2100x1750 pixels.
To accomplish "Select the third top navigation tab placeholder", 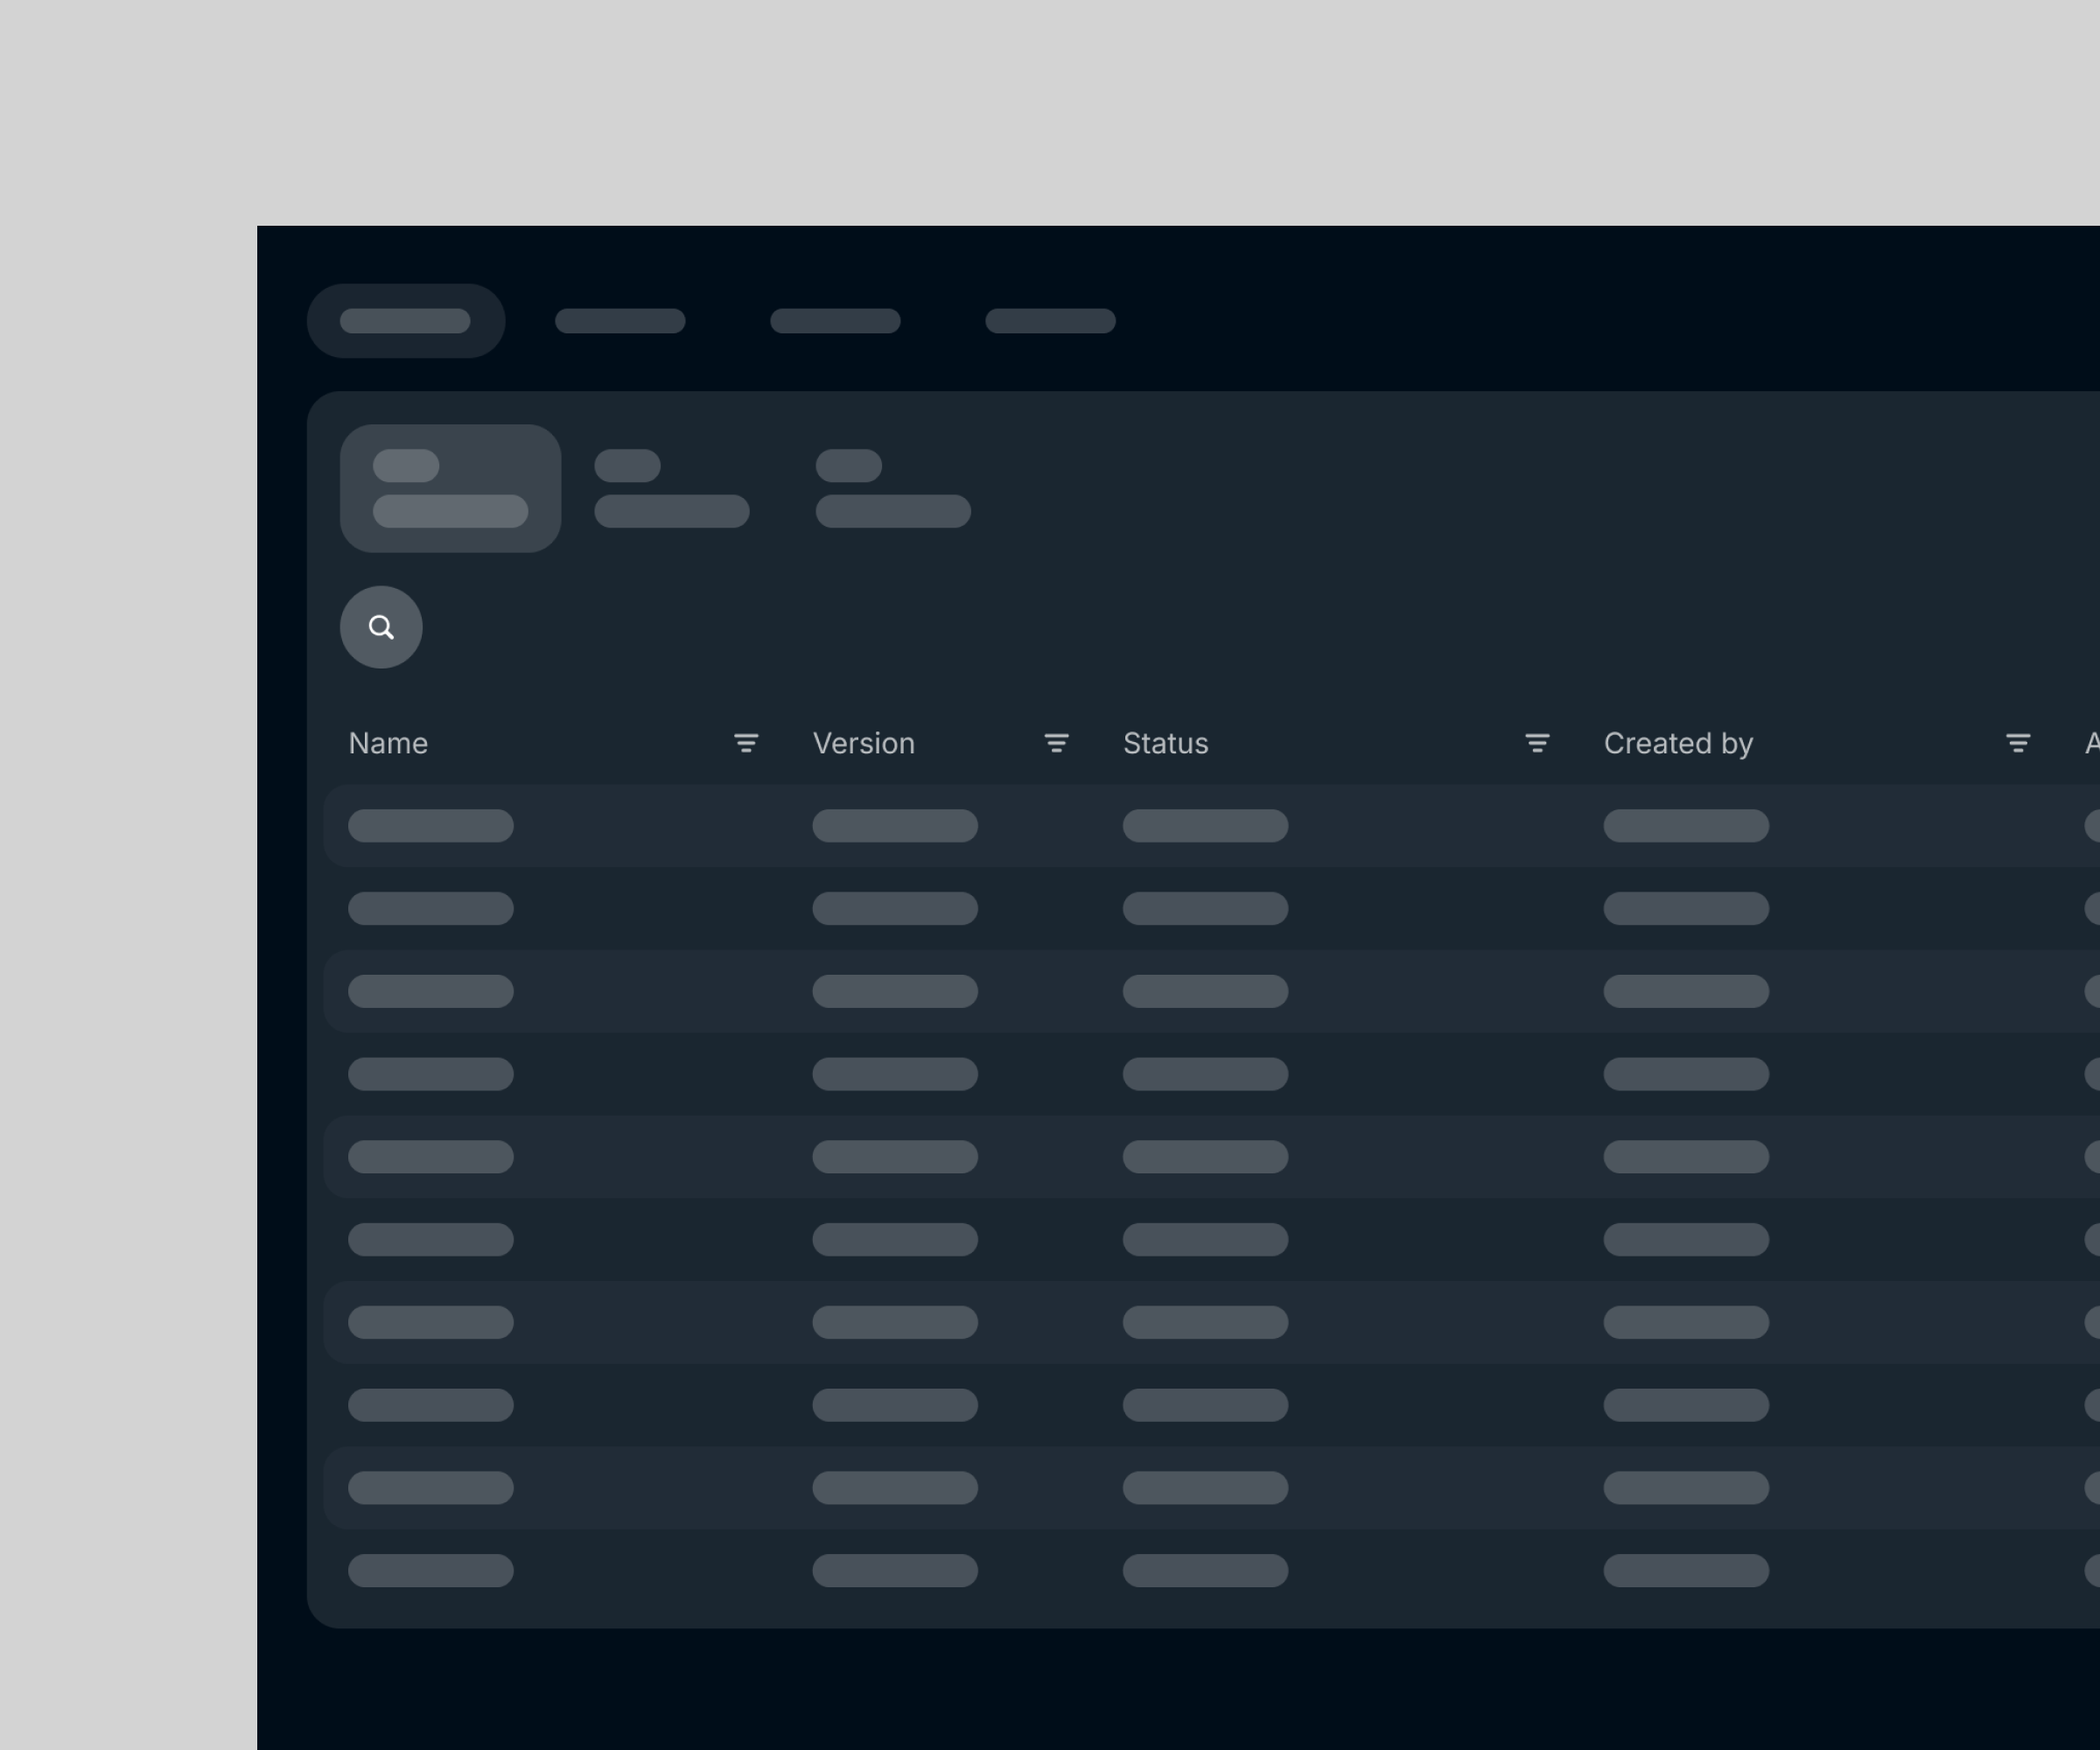I will click(835, 321).
